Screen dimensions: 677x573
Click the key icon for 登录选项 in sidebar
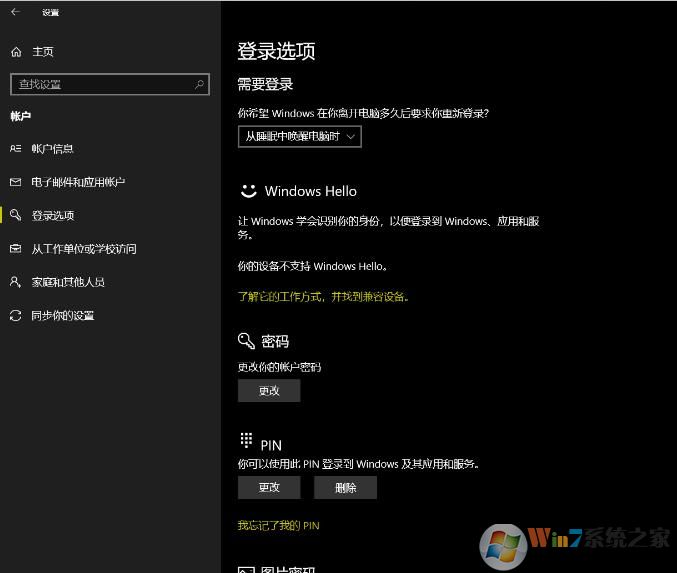[16, 215]
